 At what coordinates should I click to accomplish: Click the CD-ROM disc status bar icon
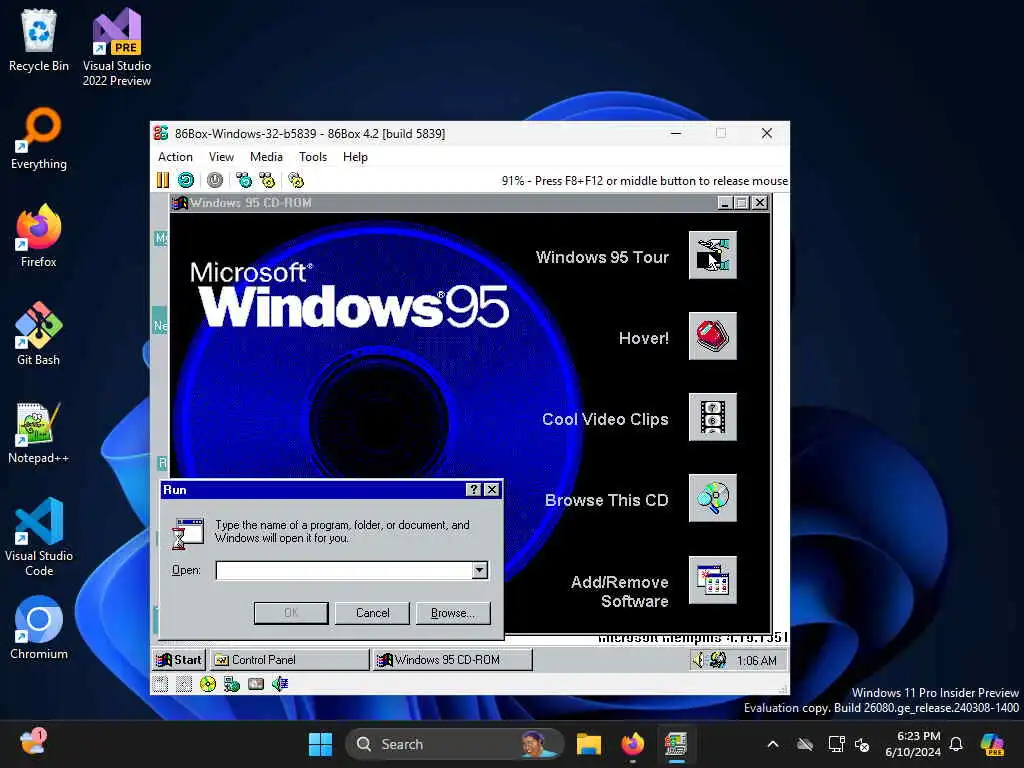[x=208, y=684]
